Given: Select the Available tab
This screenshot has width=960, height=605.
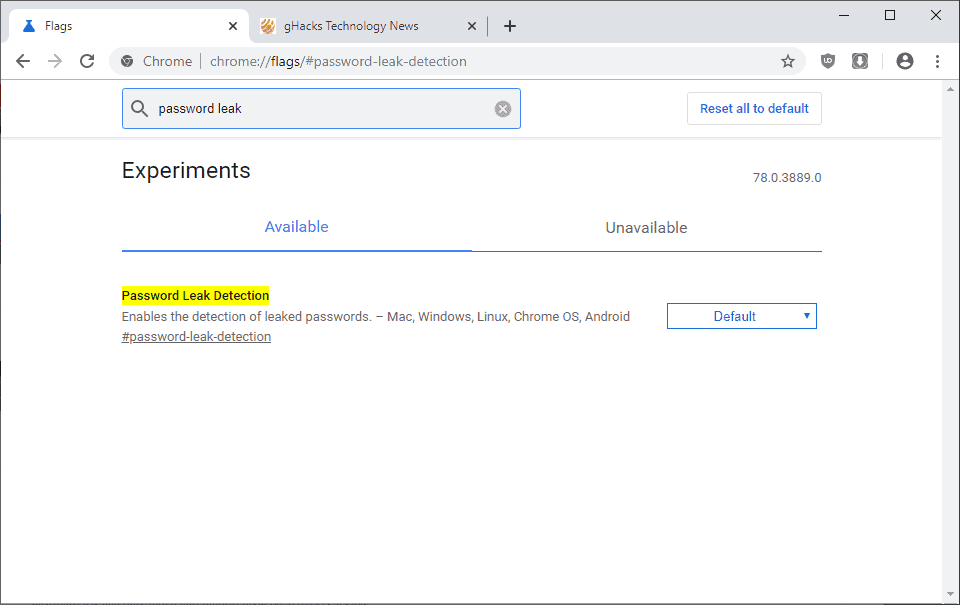Looking at the screenshot, I should 296,227.
